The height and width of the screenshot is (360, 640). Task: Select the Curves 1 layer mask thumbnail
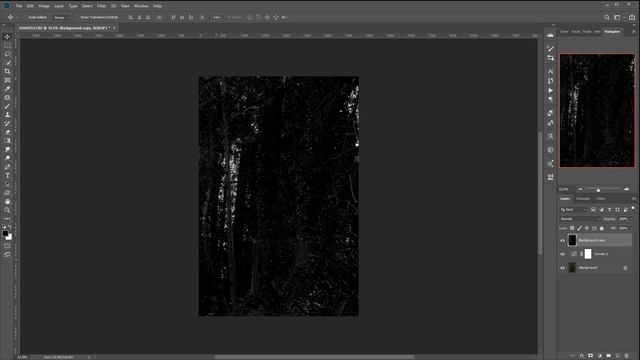(x=588, y=254)
